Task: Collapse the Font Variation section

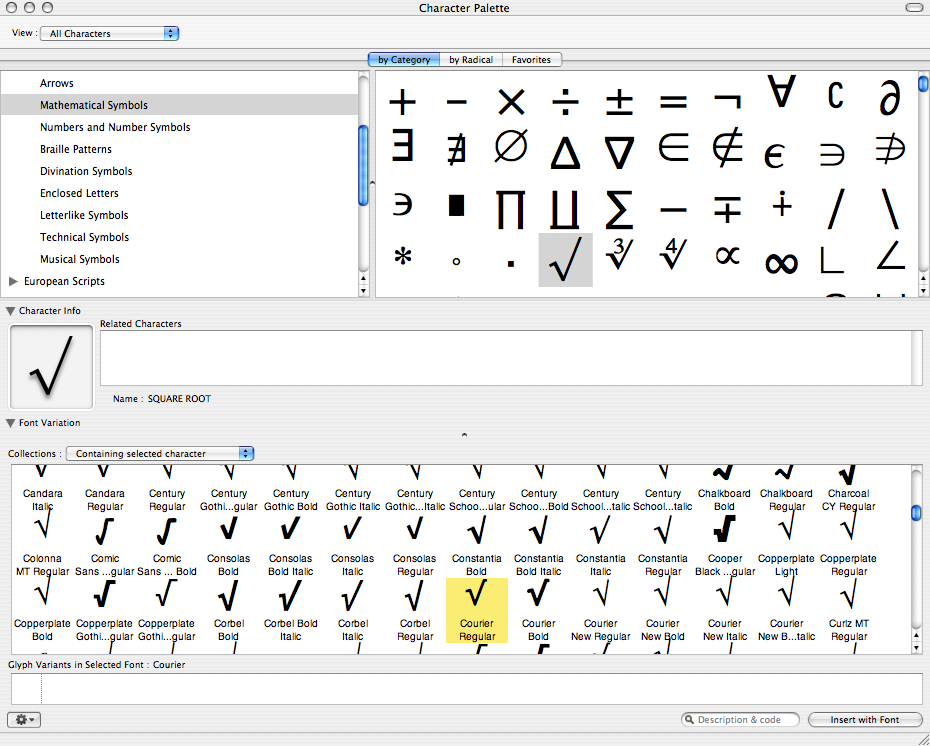Action: pyautogui.click(x=10, y=423)
